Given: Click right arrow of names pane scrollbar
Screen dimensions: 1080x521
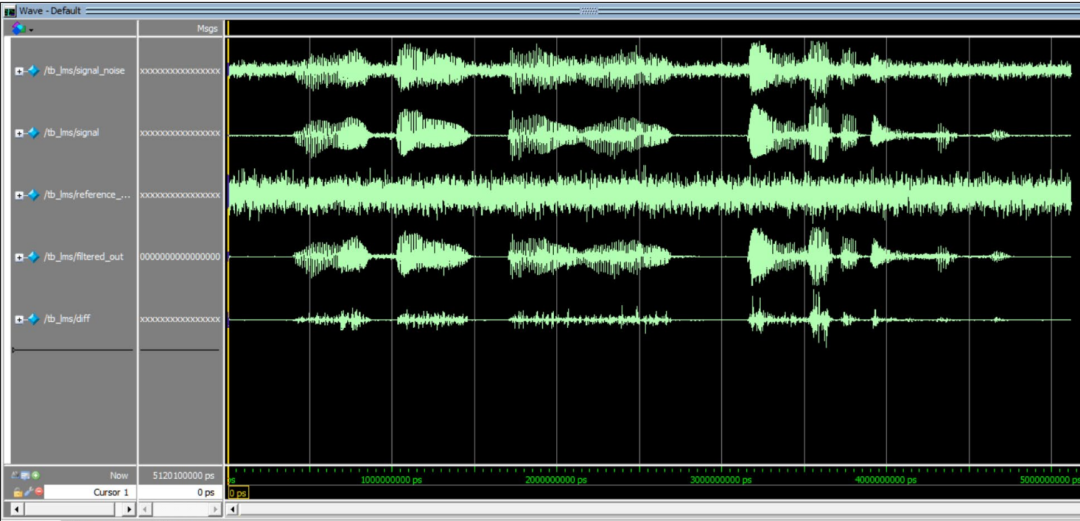Looking at the screenshot, I should 129,510.
